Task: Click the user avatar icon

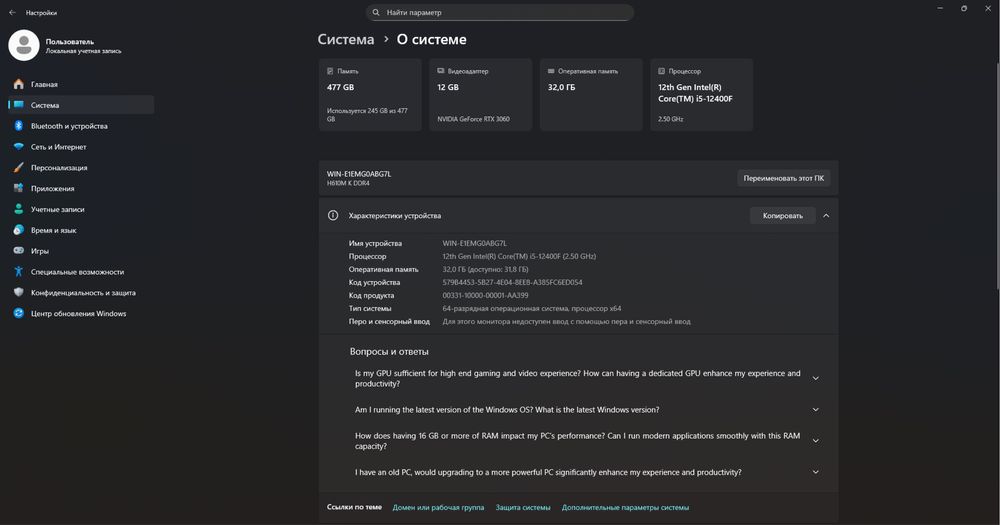Action: click(24, 45)
